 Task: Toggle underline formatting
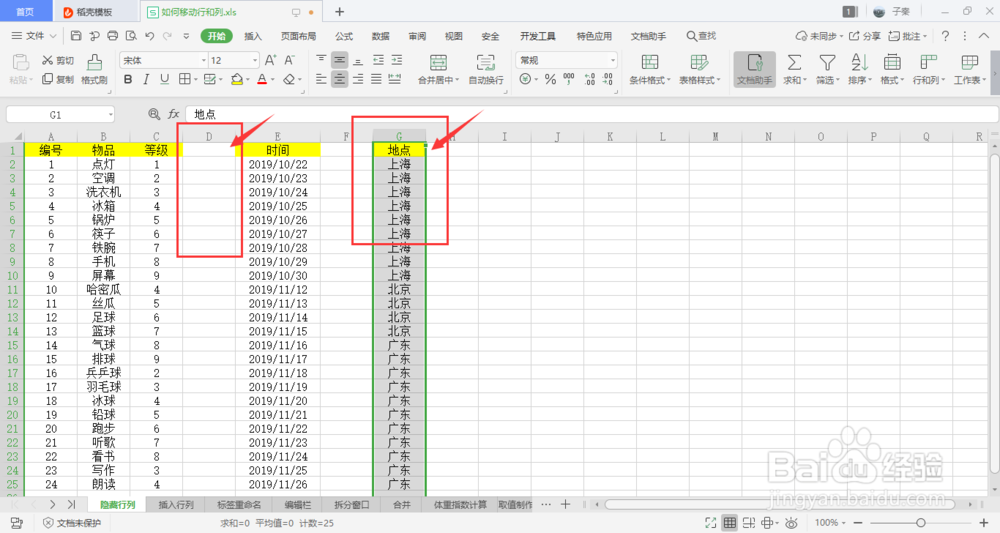pos(165,79)
